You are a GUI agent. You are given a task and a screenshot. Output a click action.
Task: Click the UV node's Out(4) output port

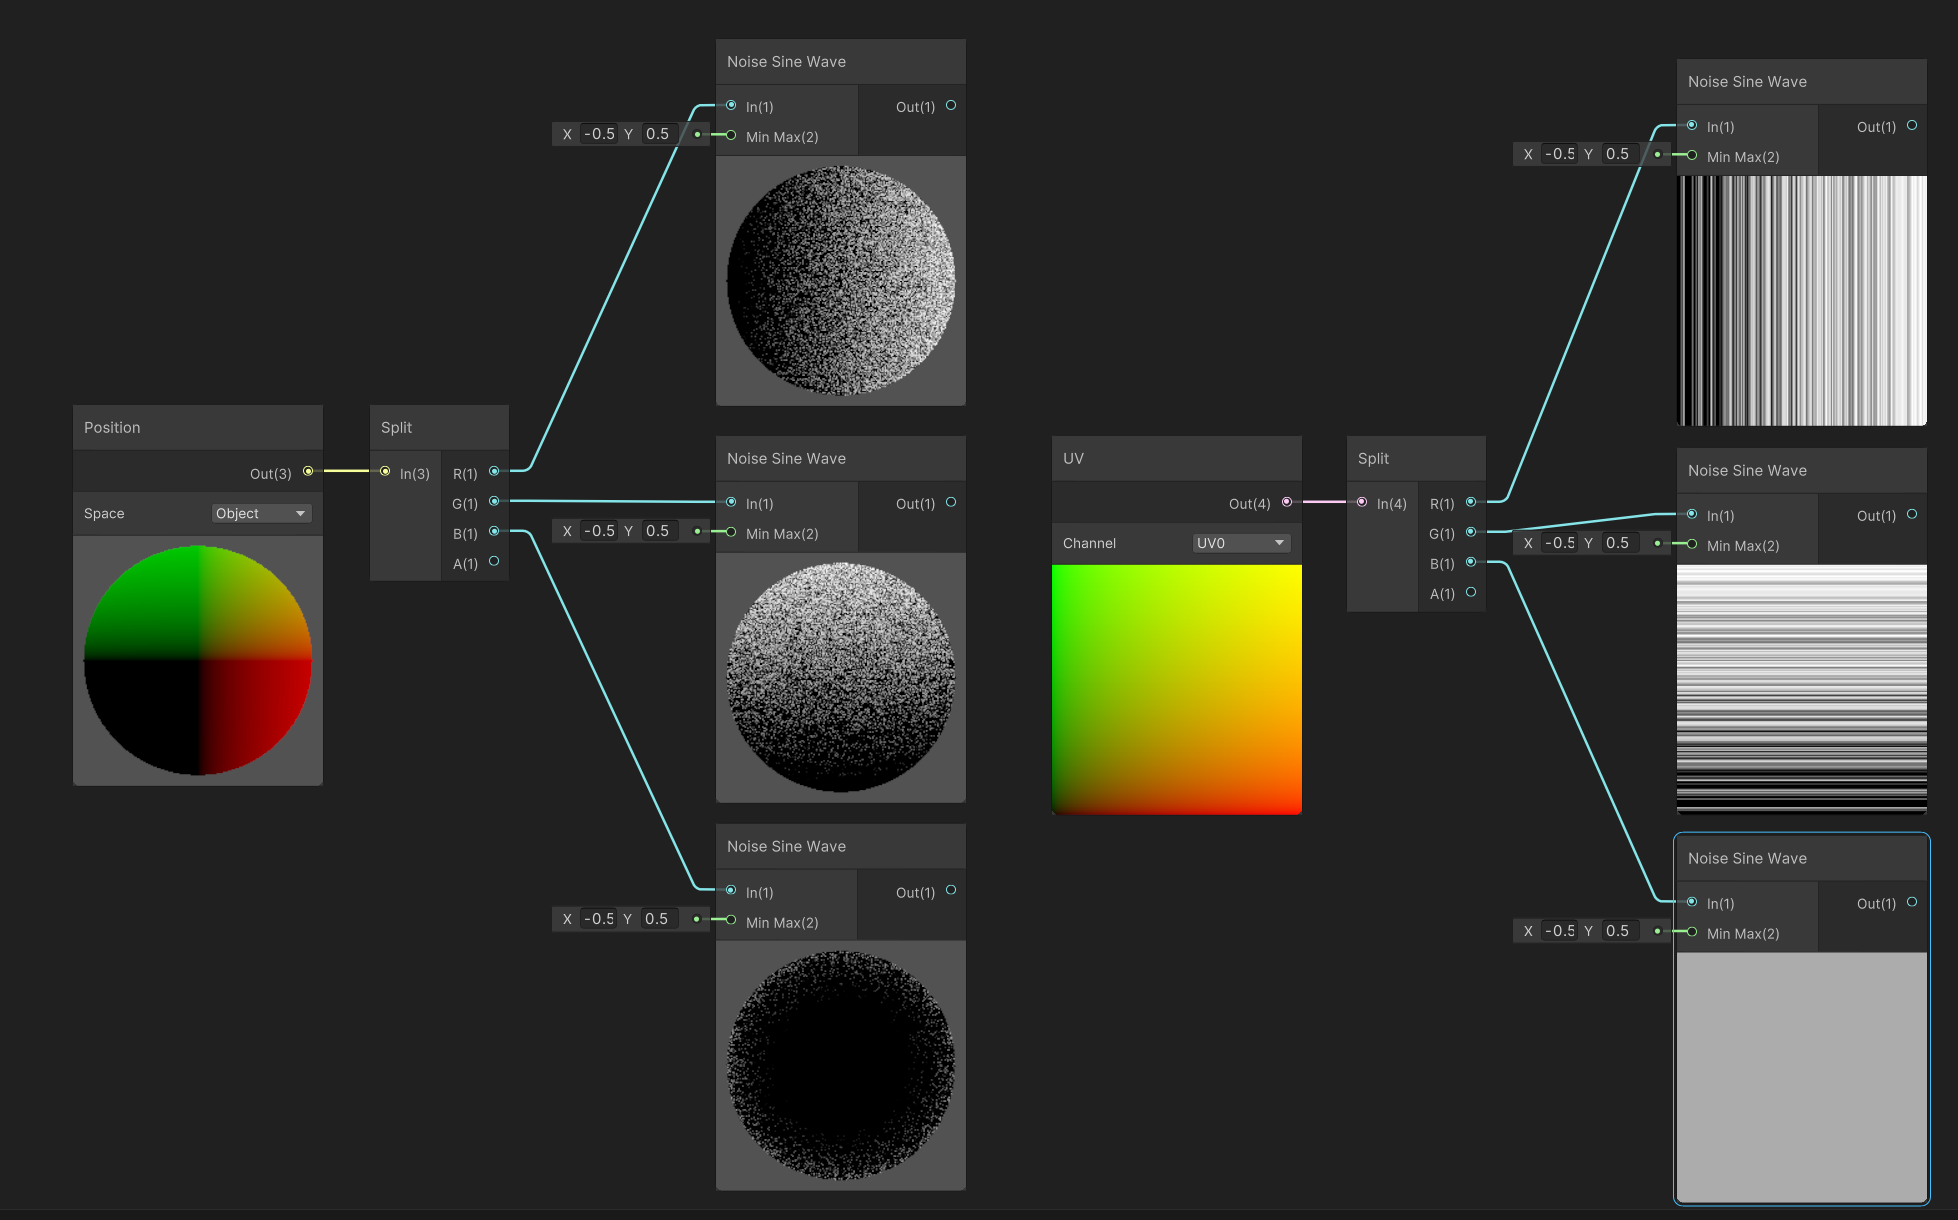[x=1287, y=502]
